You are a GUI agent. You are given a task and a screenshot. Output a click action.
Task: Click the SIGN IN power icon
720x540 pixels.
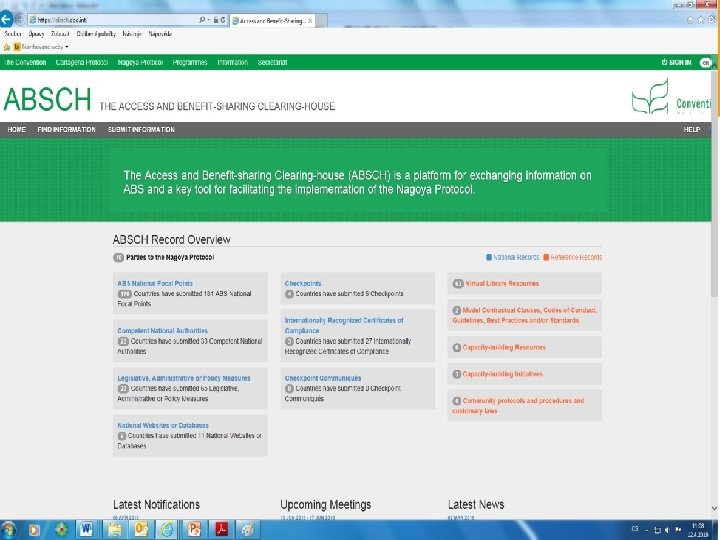coord(664,62)
